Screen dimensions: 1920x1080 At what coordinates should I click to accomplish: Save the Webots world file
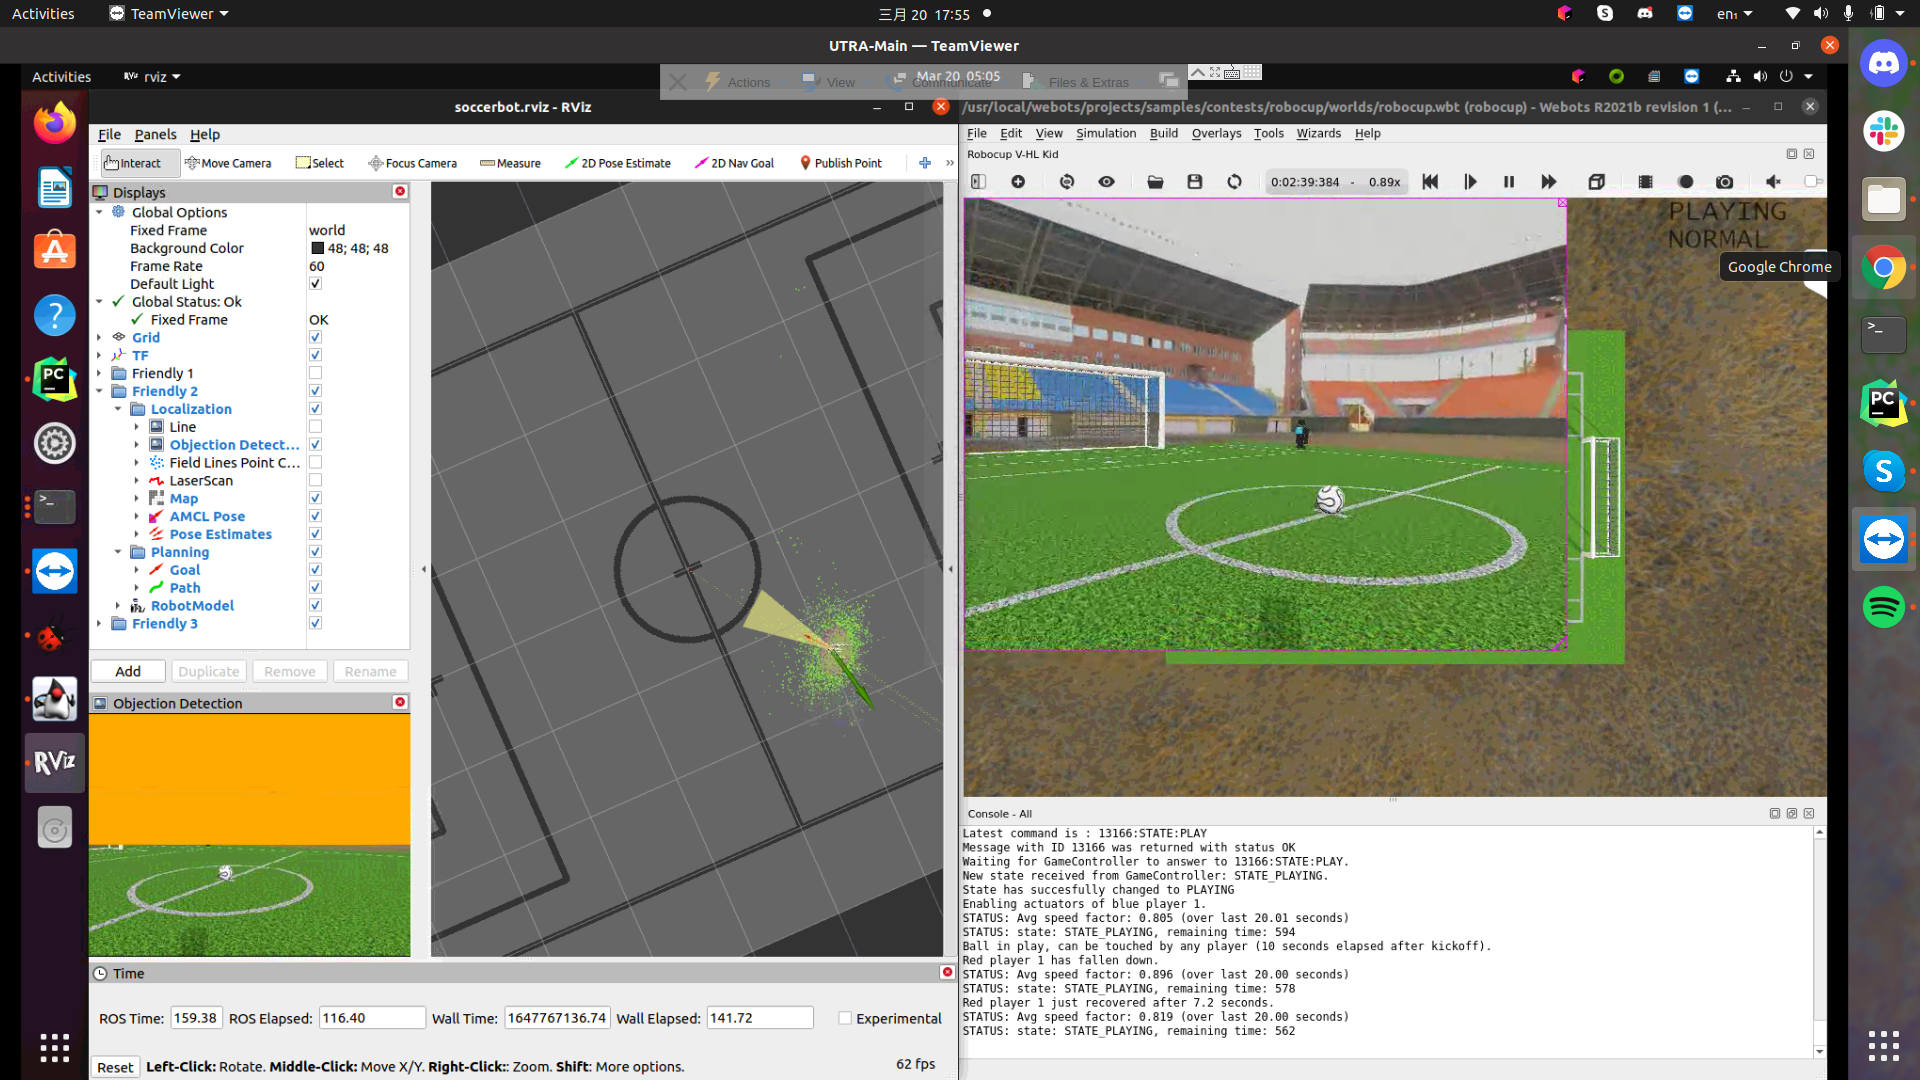pos(1194,182)
